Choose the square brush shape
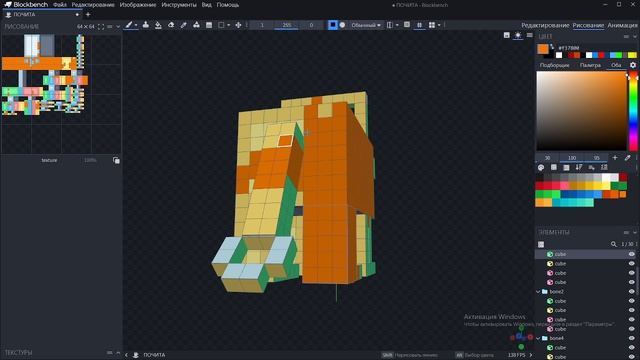640x360 pixels. pos(333,25)
